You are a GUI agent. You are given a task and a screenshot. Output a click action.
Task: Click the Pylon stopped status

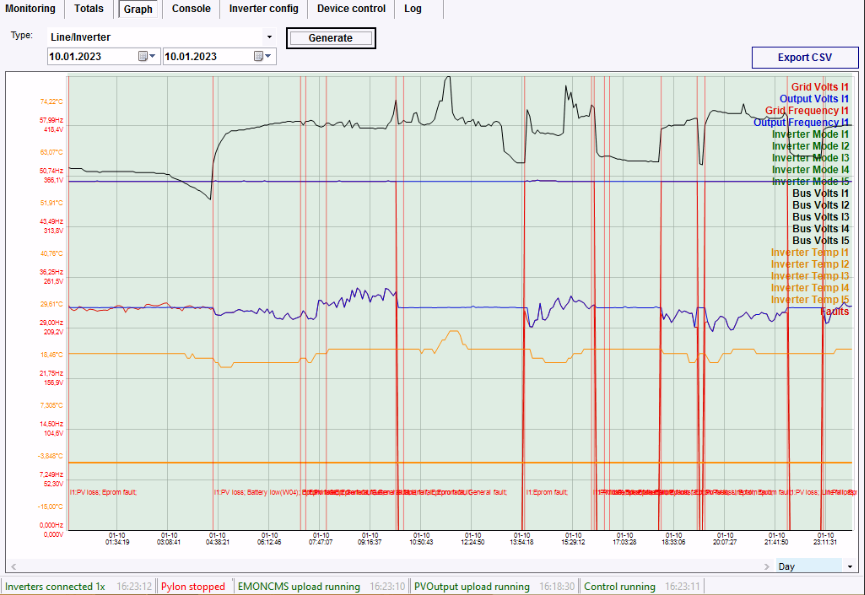pyautogui.click(x=193, y=586)
